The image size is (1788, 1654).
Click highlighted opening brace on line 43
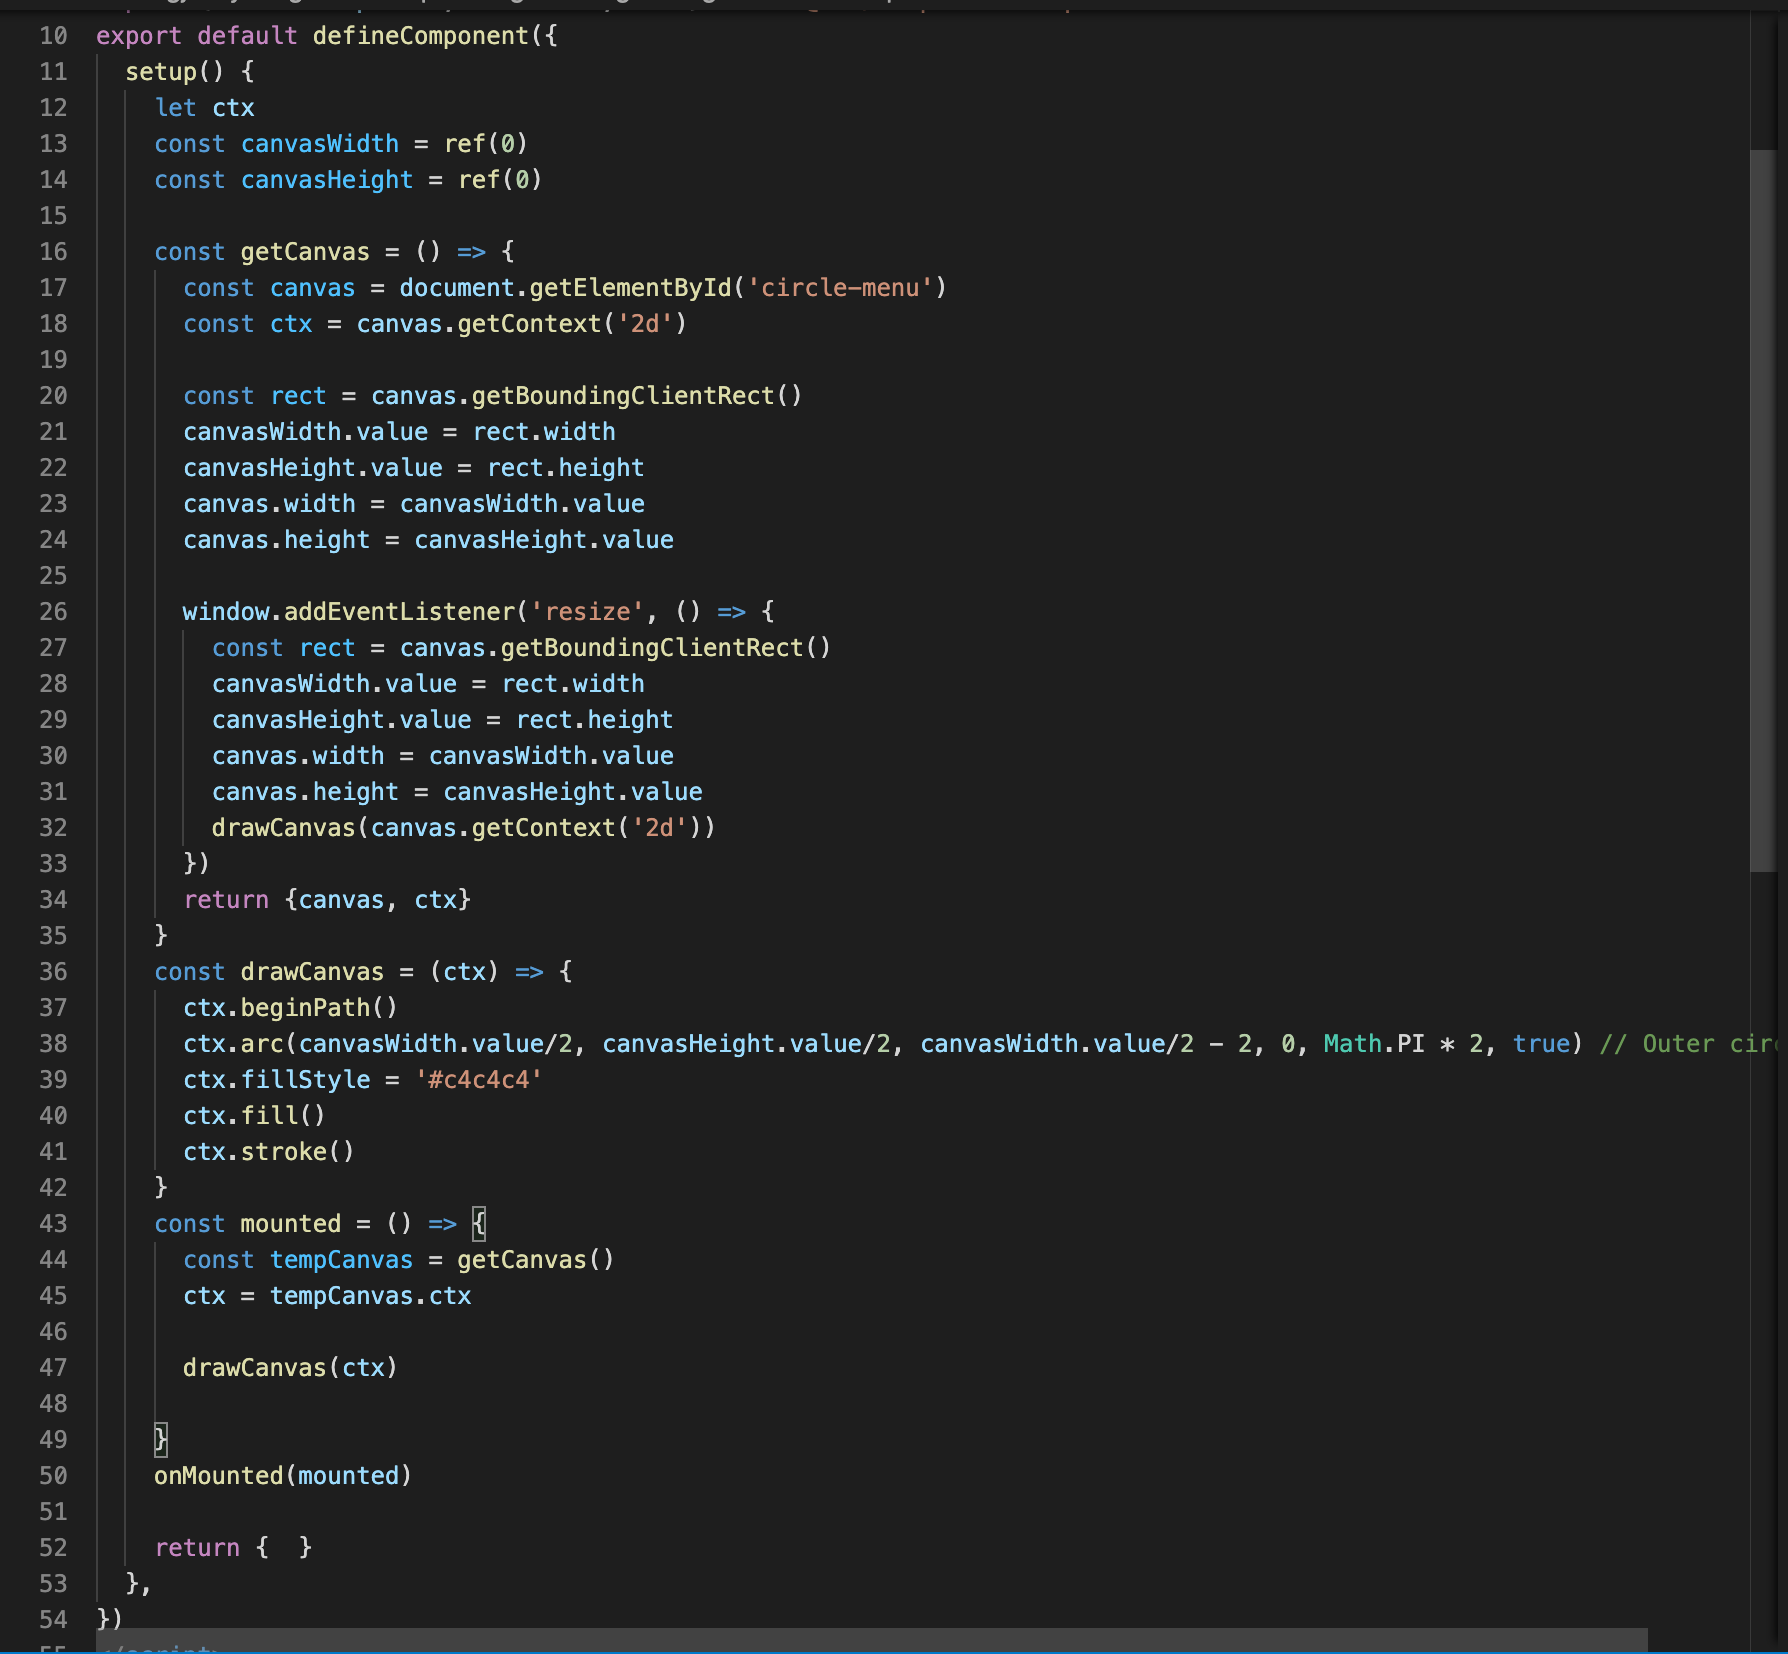tap(479, 1224)
